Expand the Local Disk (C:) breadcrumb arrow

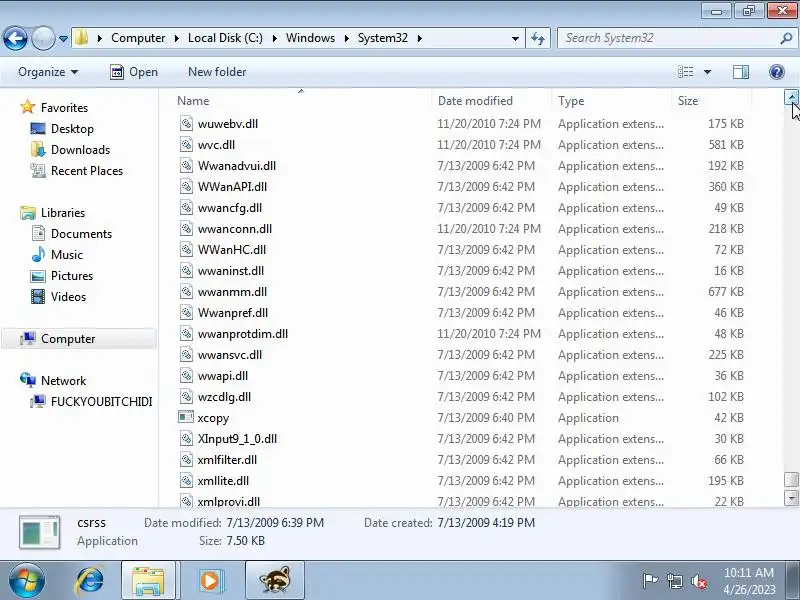pos(274,38)
